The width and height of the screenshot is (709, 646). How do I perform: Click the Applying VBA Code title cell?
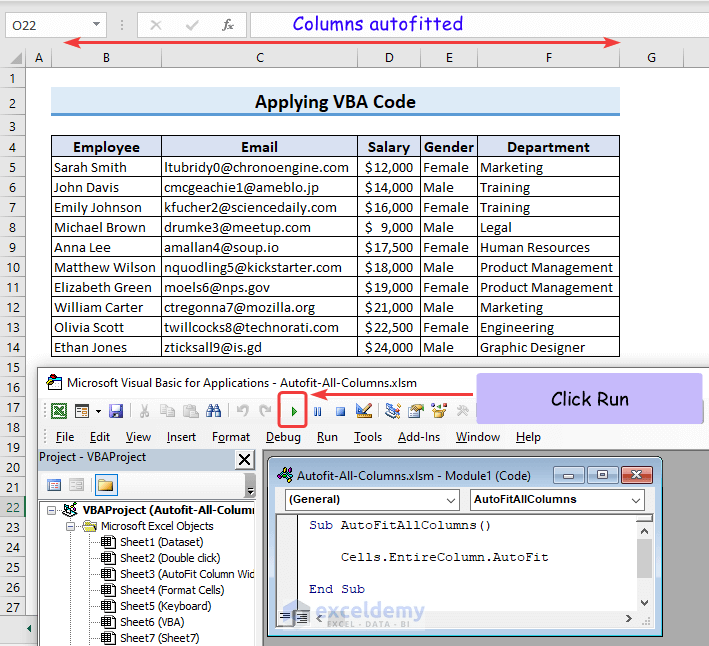[x=335, y=102]
